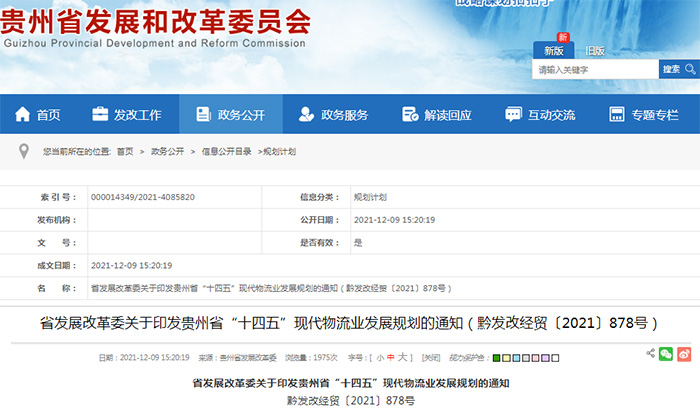The height and width of the screenshot is (411, 700).
Task: Click the site title 贵州省发展和改革委员会
Action: (155, 22)
